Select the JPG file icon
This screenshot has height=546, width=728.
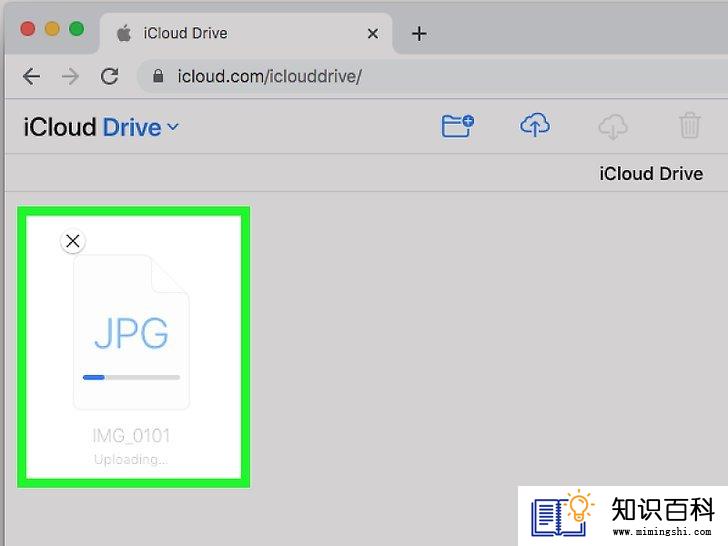pos(131,332)
